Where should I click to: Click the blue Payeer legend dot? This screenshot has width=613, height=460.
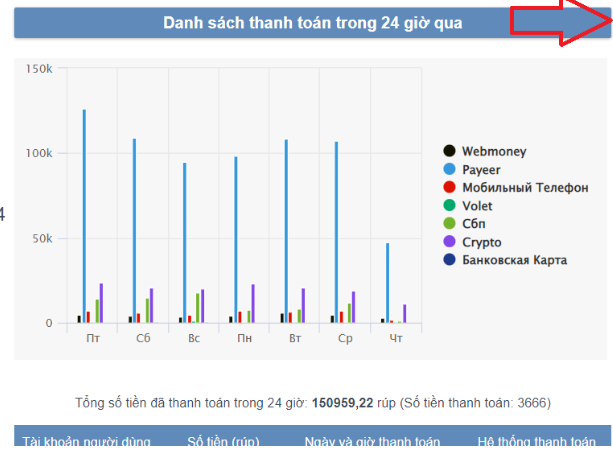(449, 169)
